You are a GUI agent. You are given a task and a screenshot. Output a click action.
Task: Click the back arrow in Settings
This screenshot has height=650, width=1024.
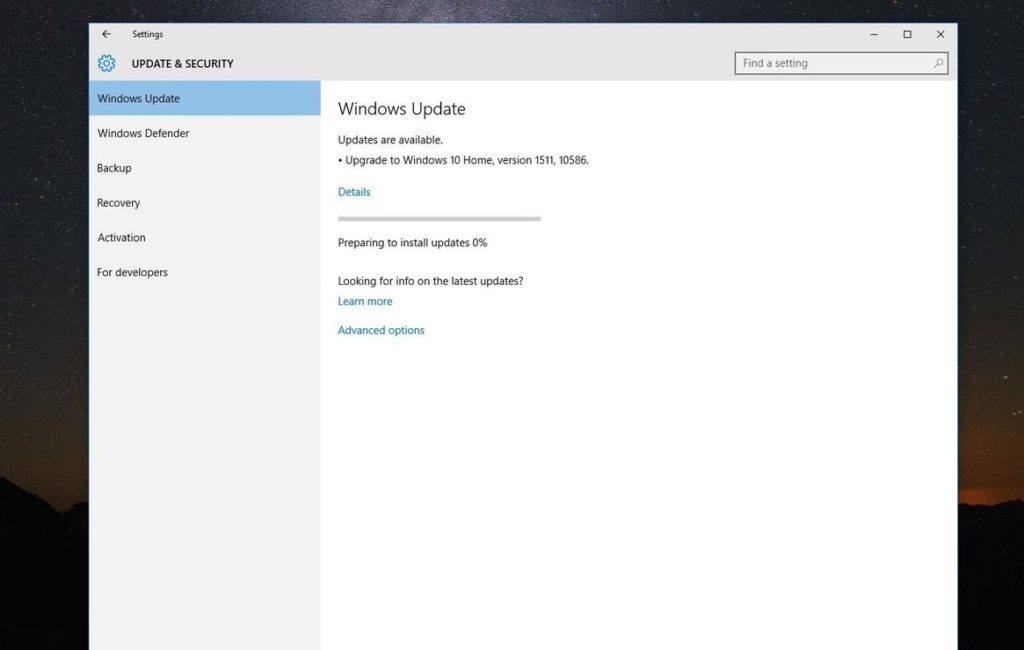click(x=107, y=34)
